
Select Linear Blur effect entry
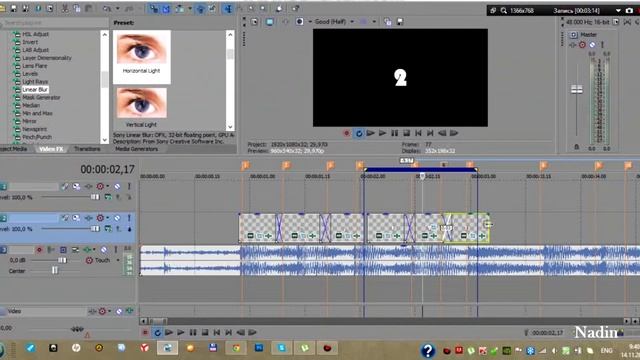click(x=35, y=89)
